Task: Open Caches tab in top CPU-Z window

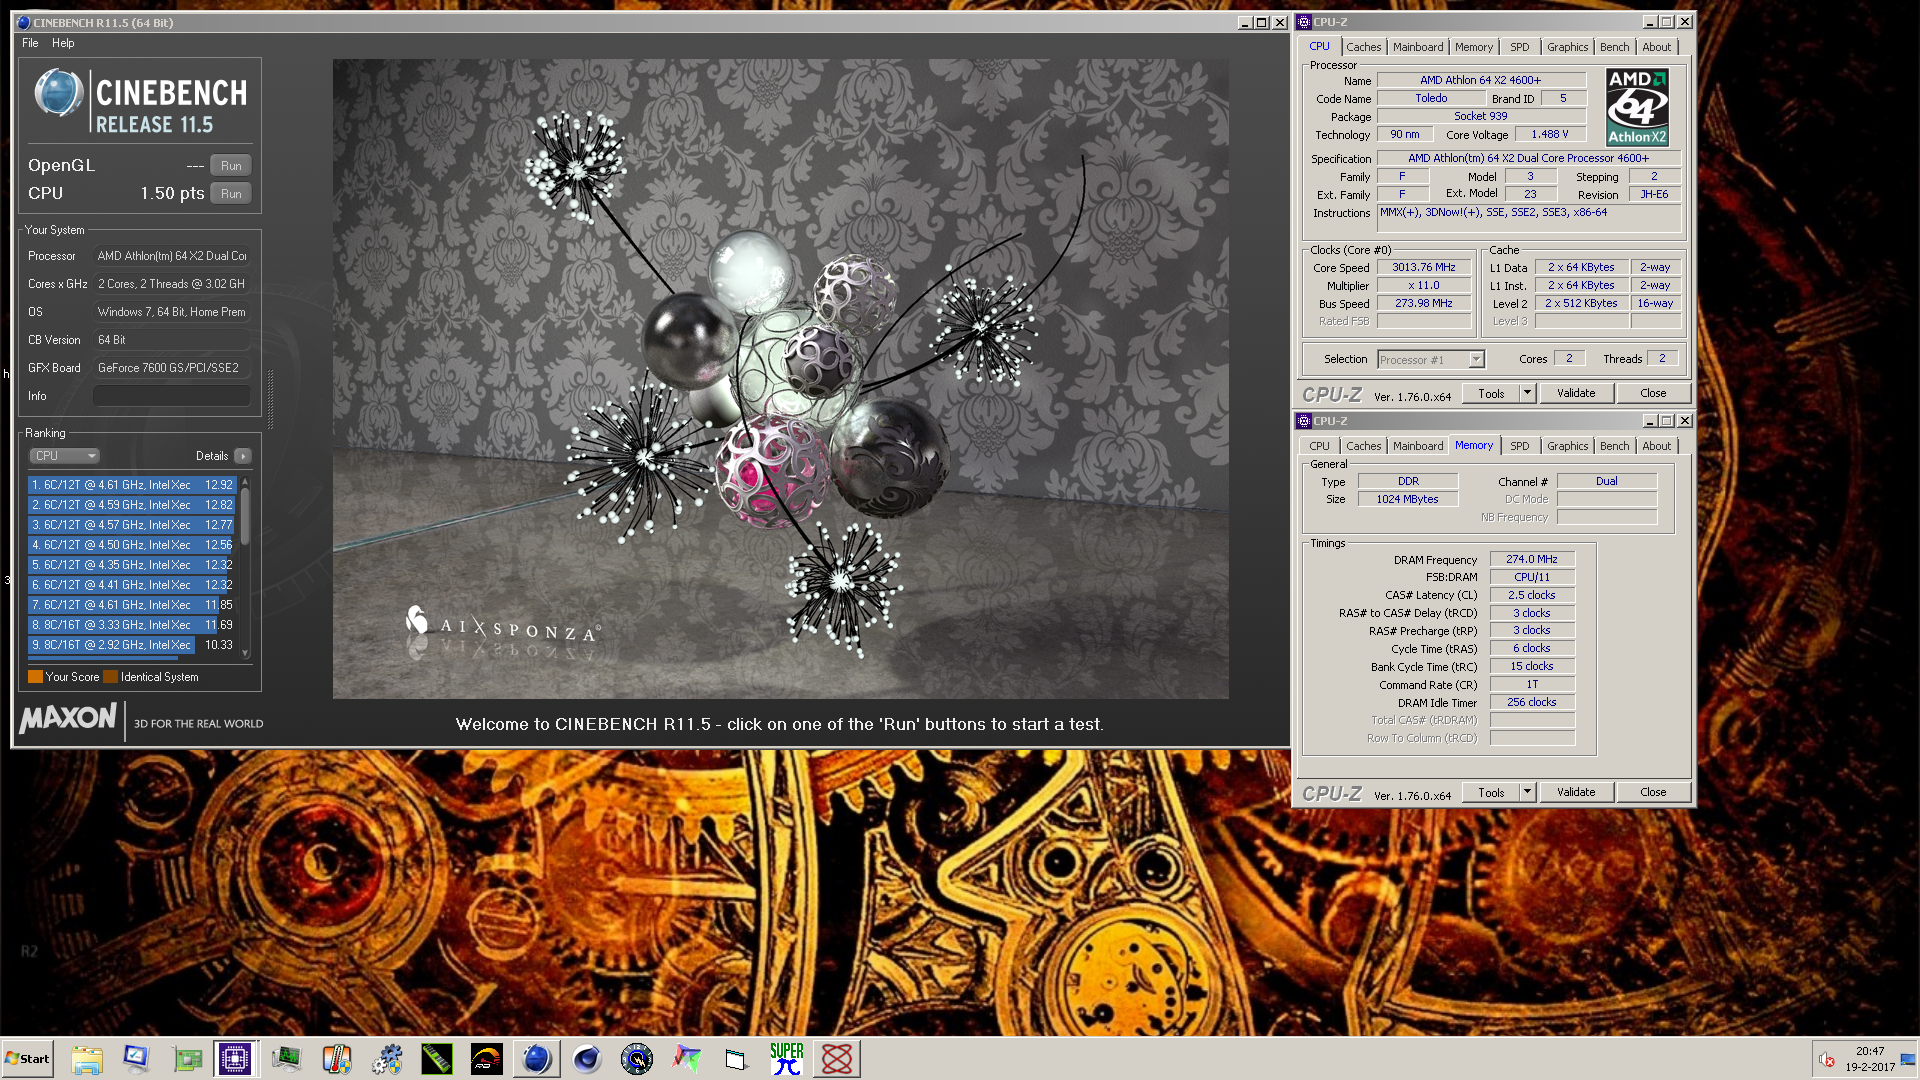Action: pos(1363,47)
